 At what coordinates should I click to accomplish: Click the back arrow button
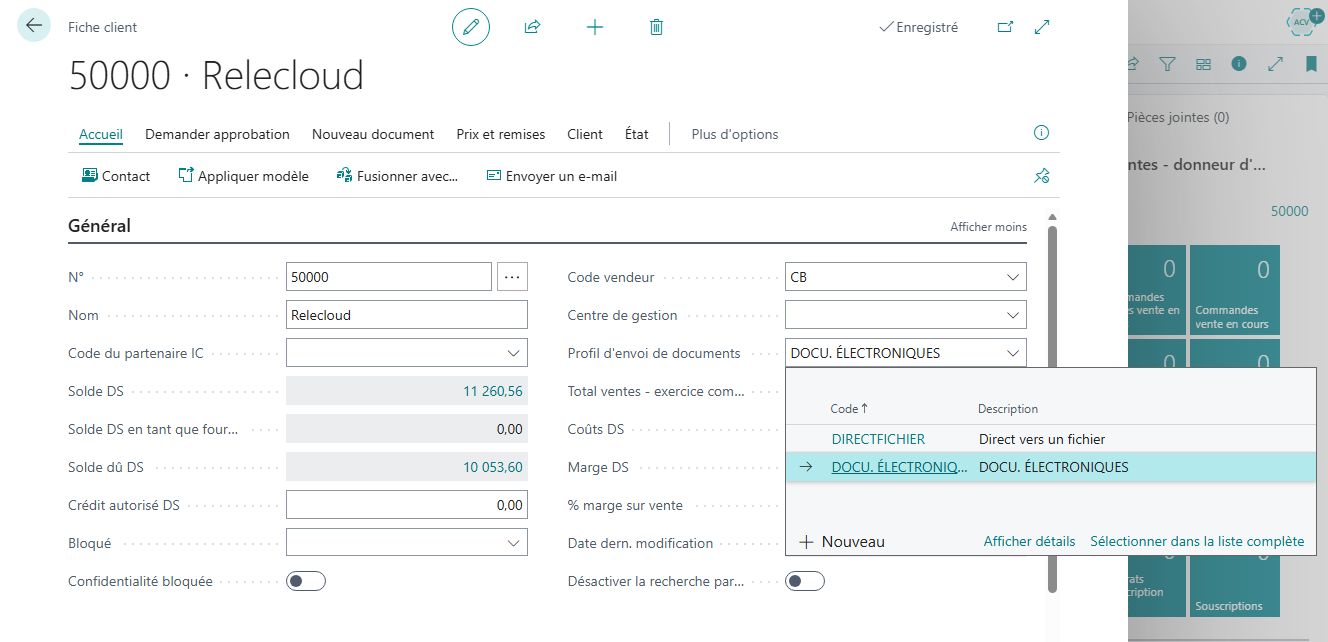click(34, 26)
